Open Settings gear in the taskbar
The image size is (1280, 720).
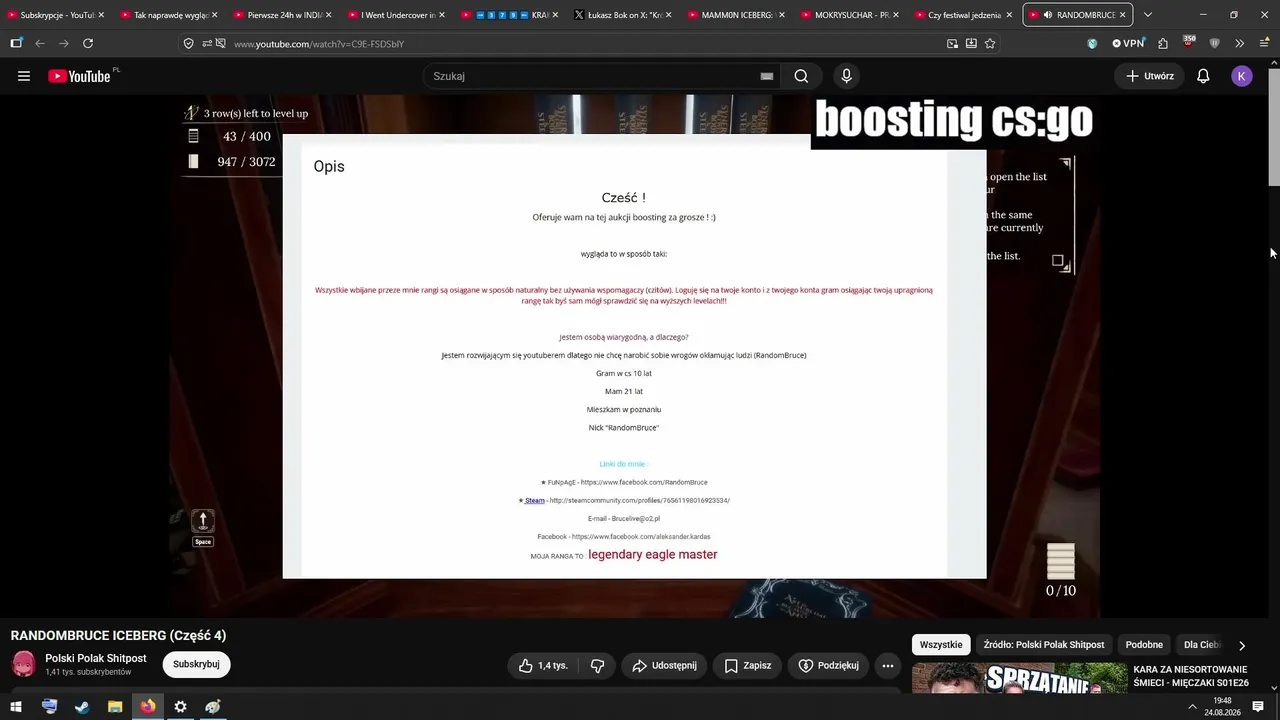pyautogui.click(x=180, y=707)
